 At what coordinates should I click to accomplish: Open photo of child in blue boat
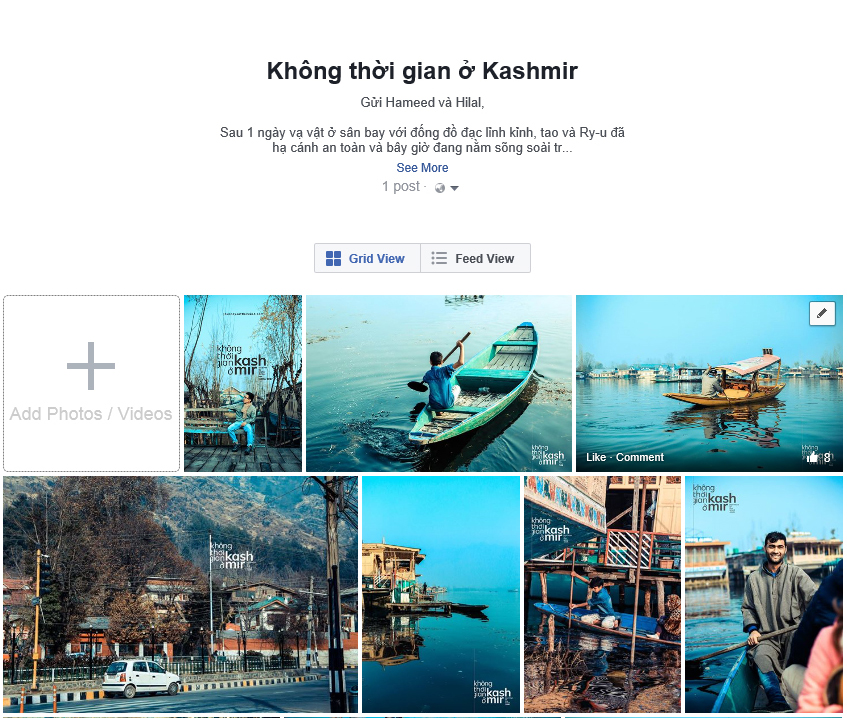click(602, 594)
